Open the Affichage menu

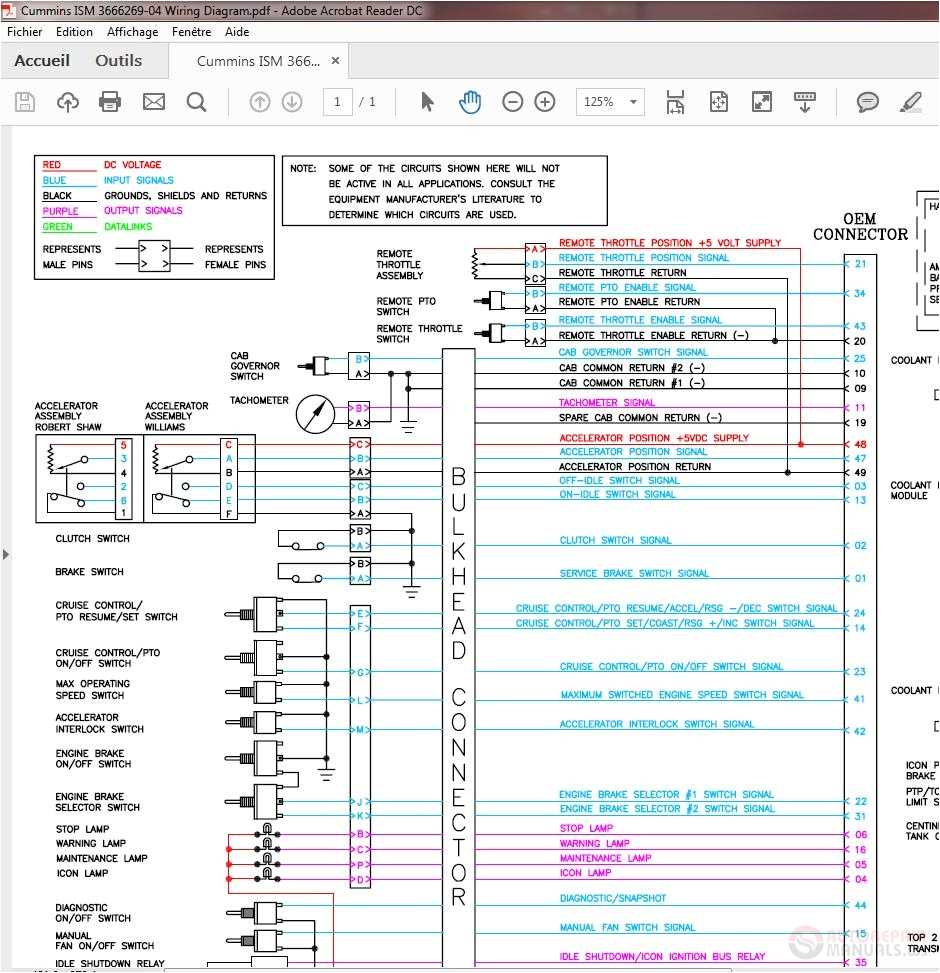pyautogui.click(x=132, y=32)
